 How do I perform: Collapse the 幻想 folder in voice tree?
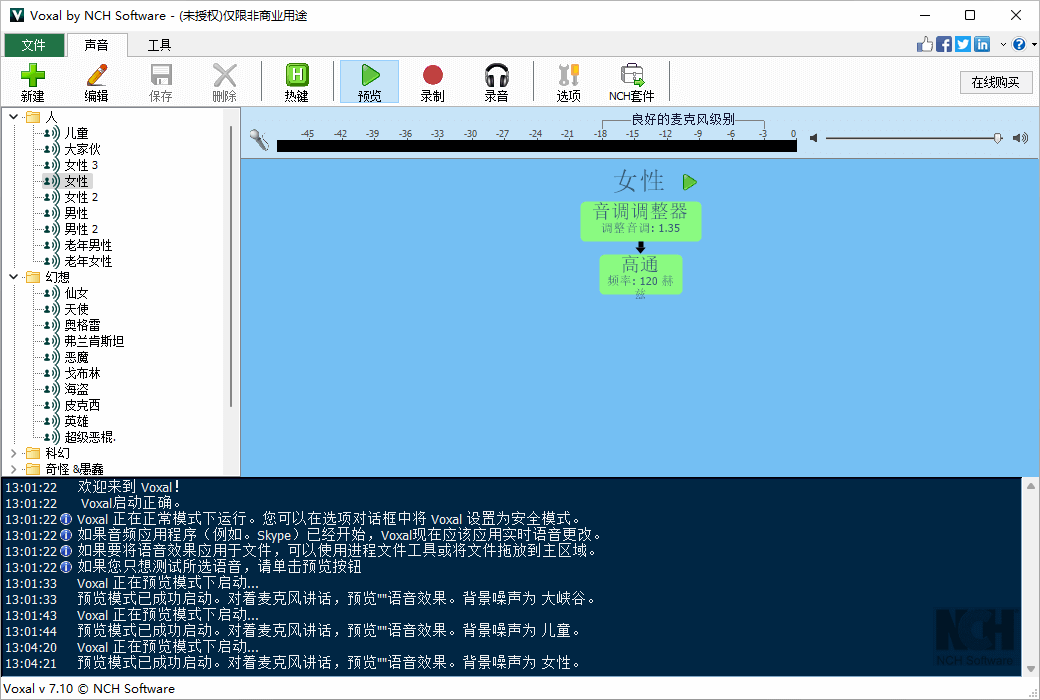[x=13, y=277]
